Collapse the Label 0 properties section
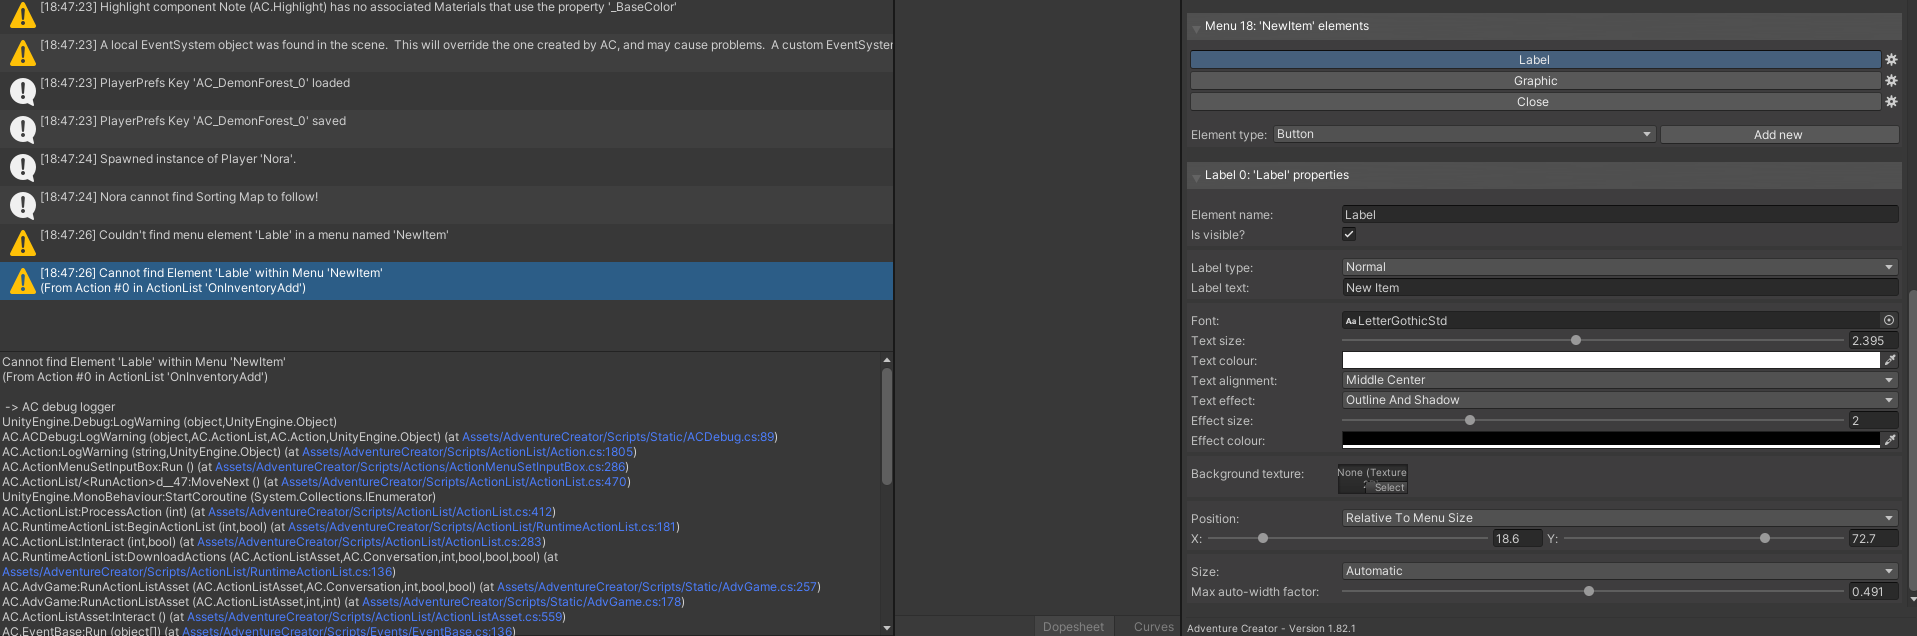 (1196, 176)
